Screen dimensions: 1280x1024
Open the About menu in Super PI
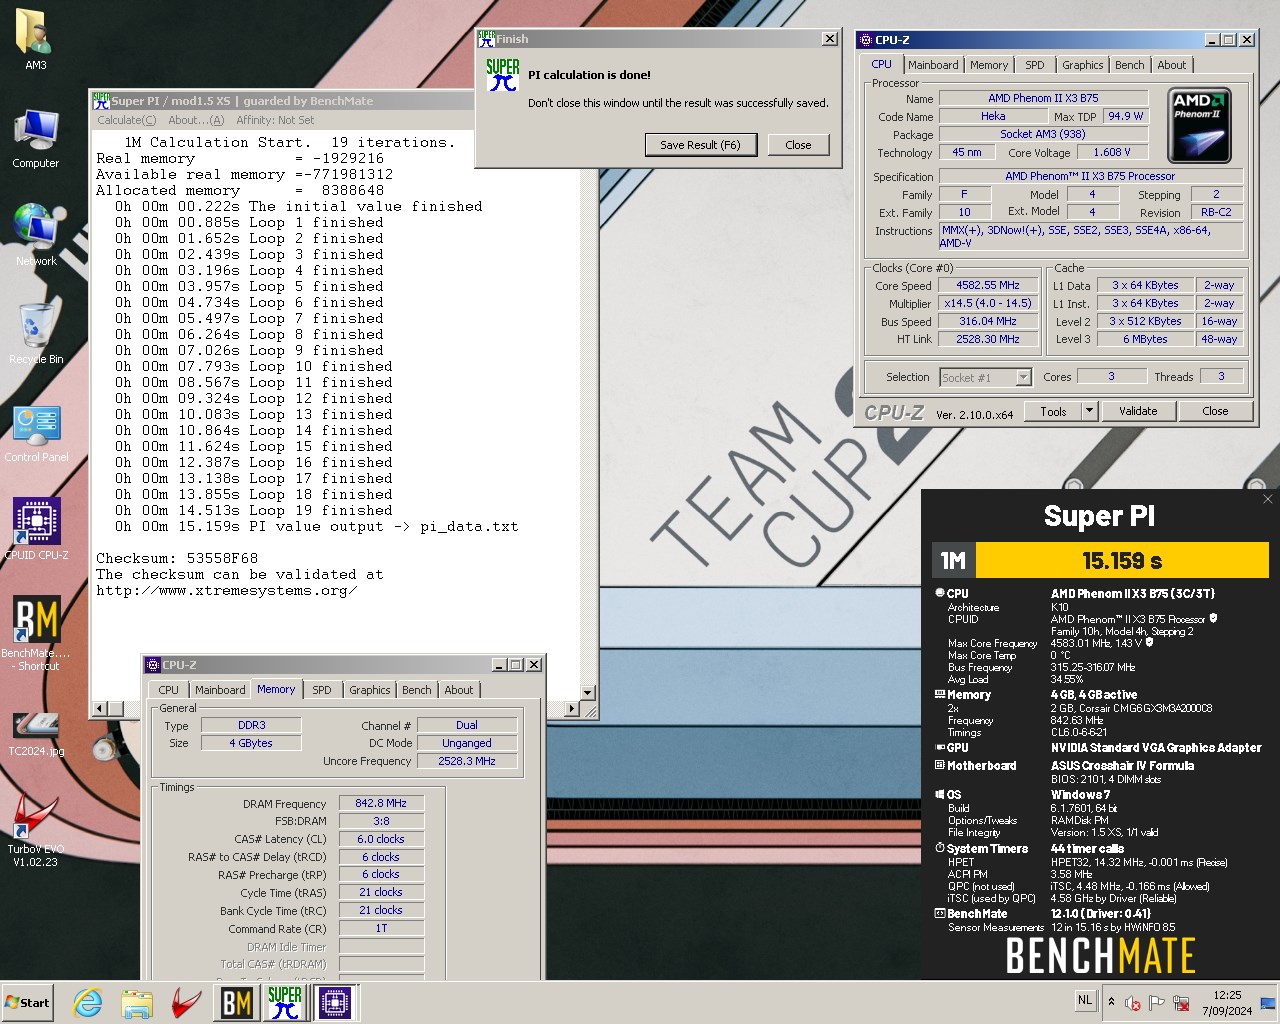(x=196, y=120)
